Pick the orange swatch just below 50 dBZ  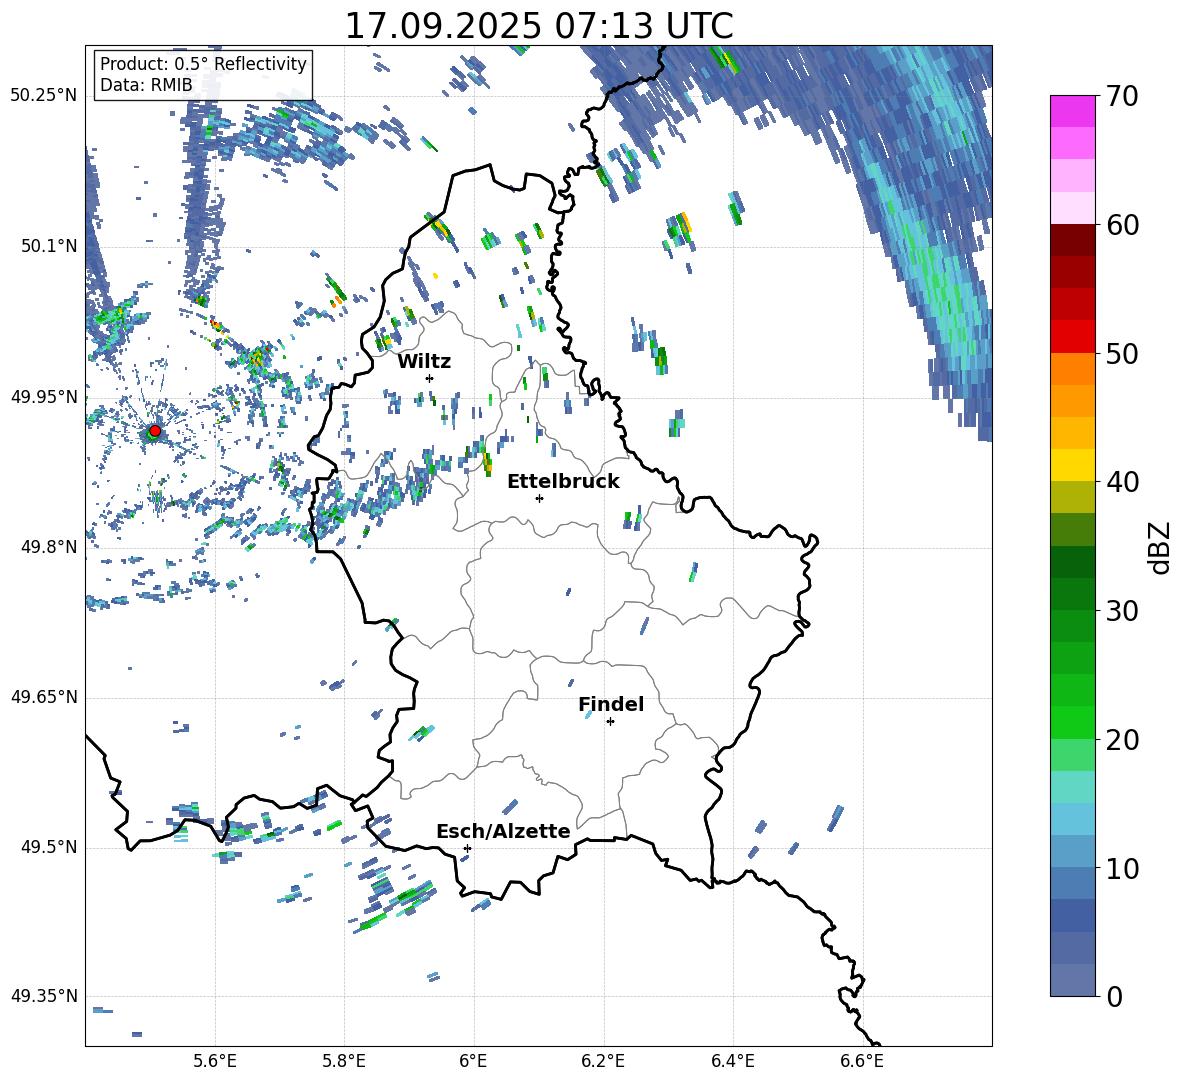[1073, 369]
